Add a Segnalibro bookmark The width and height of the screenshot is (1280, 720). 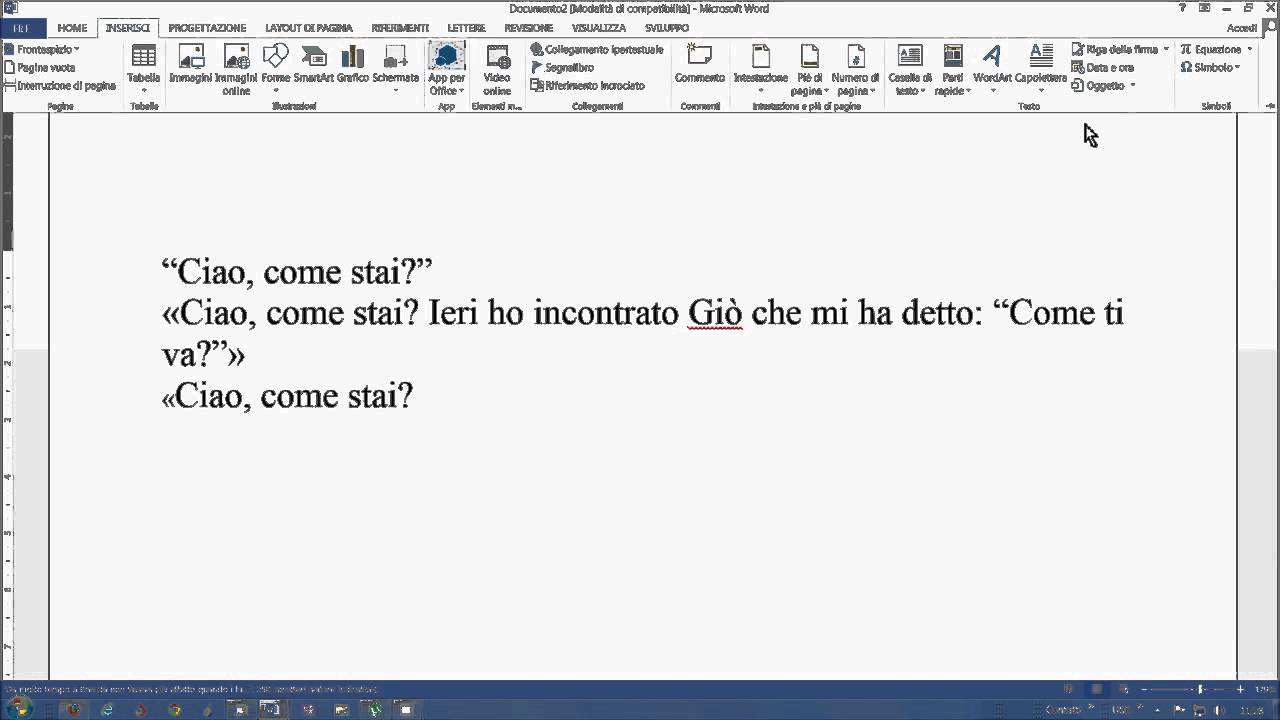[562, 67]
